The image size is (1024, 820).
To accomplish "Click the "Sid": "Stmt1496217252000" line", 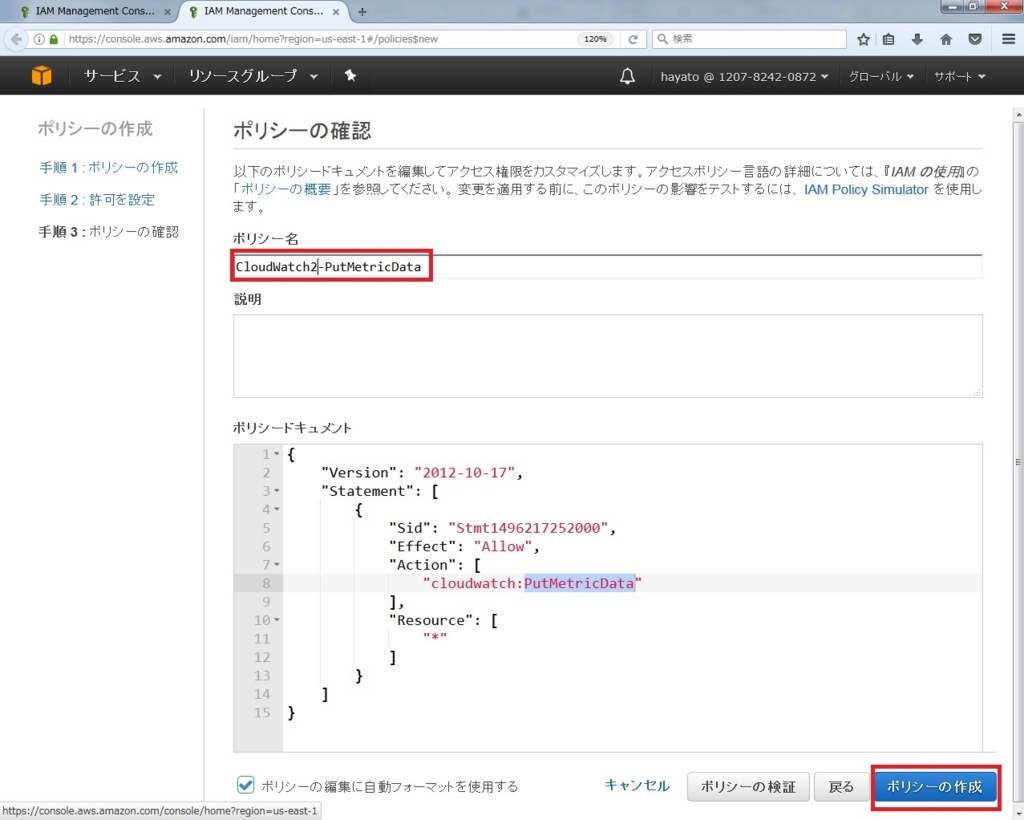I will coord(502,528).
